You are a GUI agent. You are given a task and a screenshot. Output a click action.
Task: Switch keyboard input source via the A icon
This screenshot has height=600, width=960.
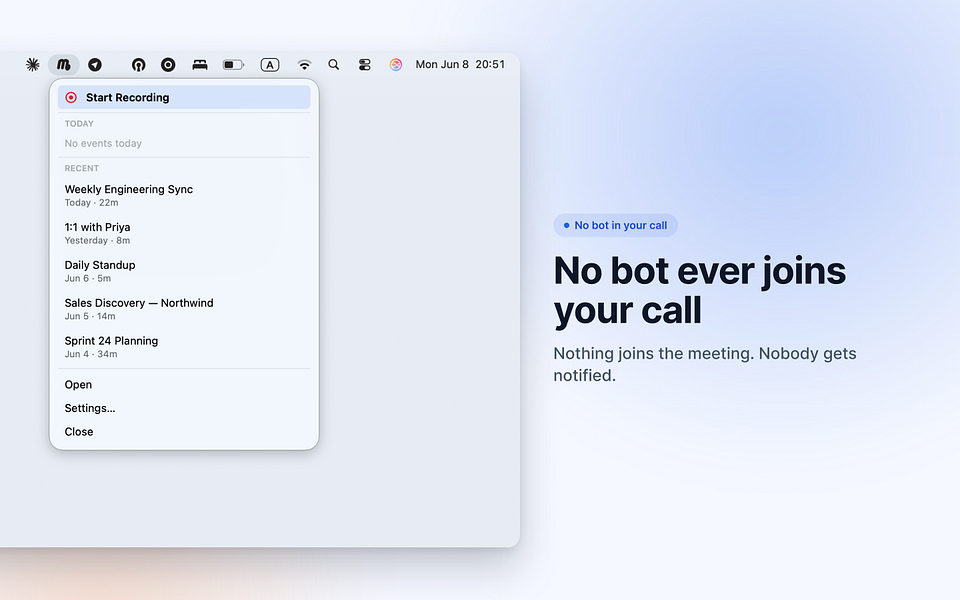point(270,64)
